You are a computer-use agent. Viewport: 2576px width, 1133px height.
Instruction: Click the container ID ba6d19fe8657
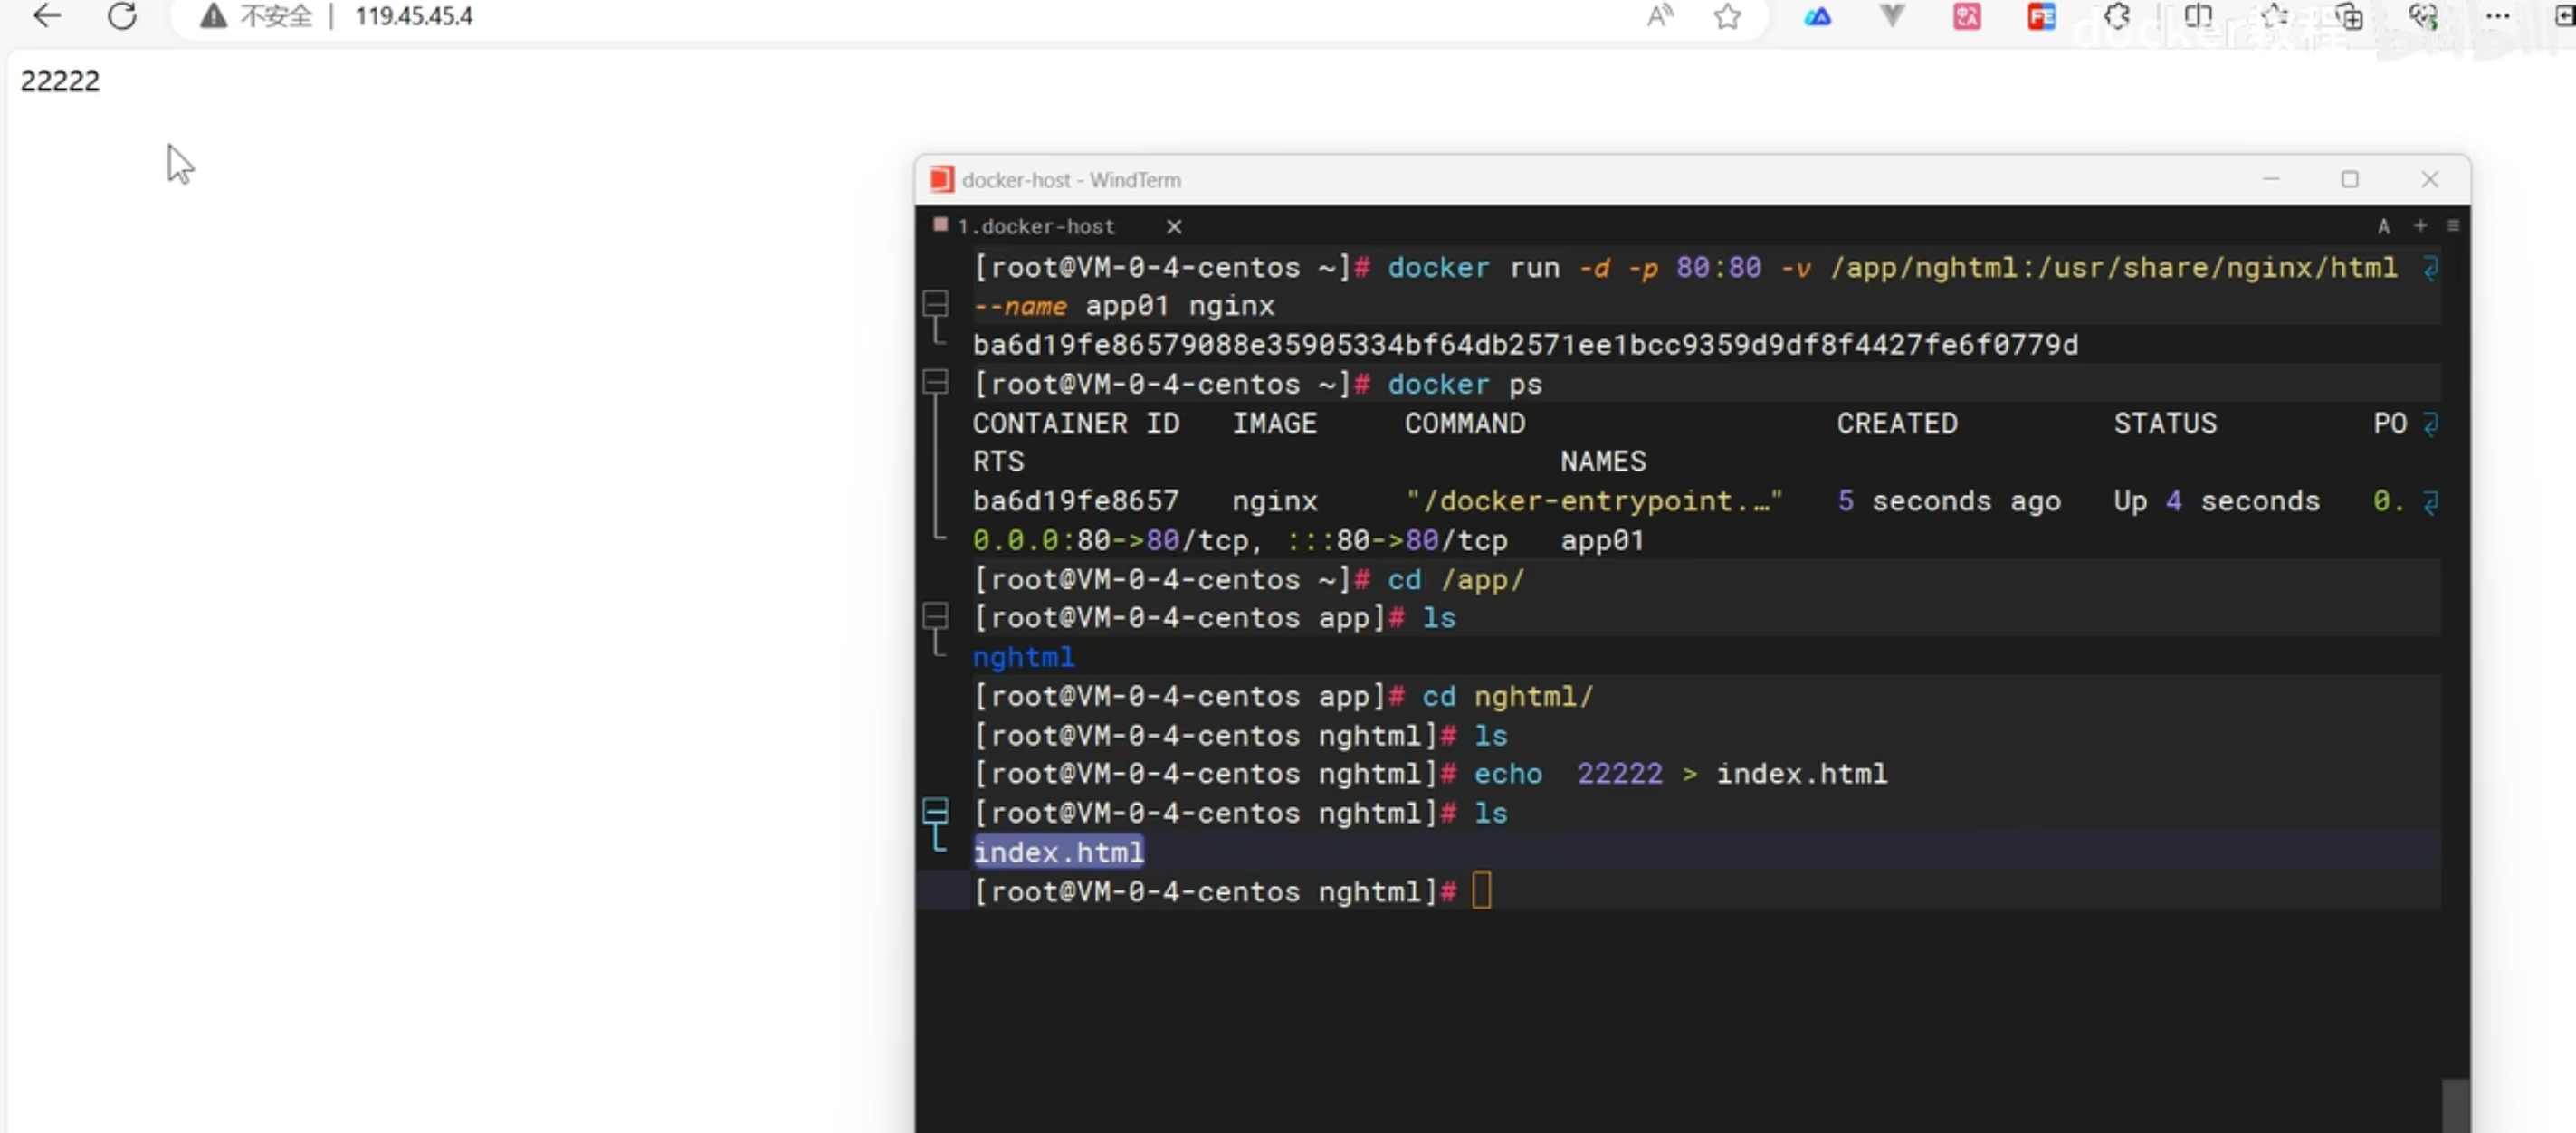tap(1075, 501)
